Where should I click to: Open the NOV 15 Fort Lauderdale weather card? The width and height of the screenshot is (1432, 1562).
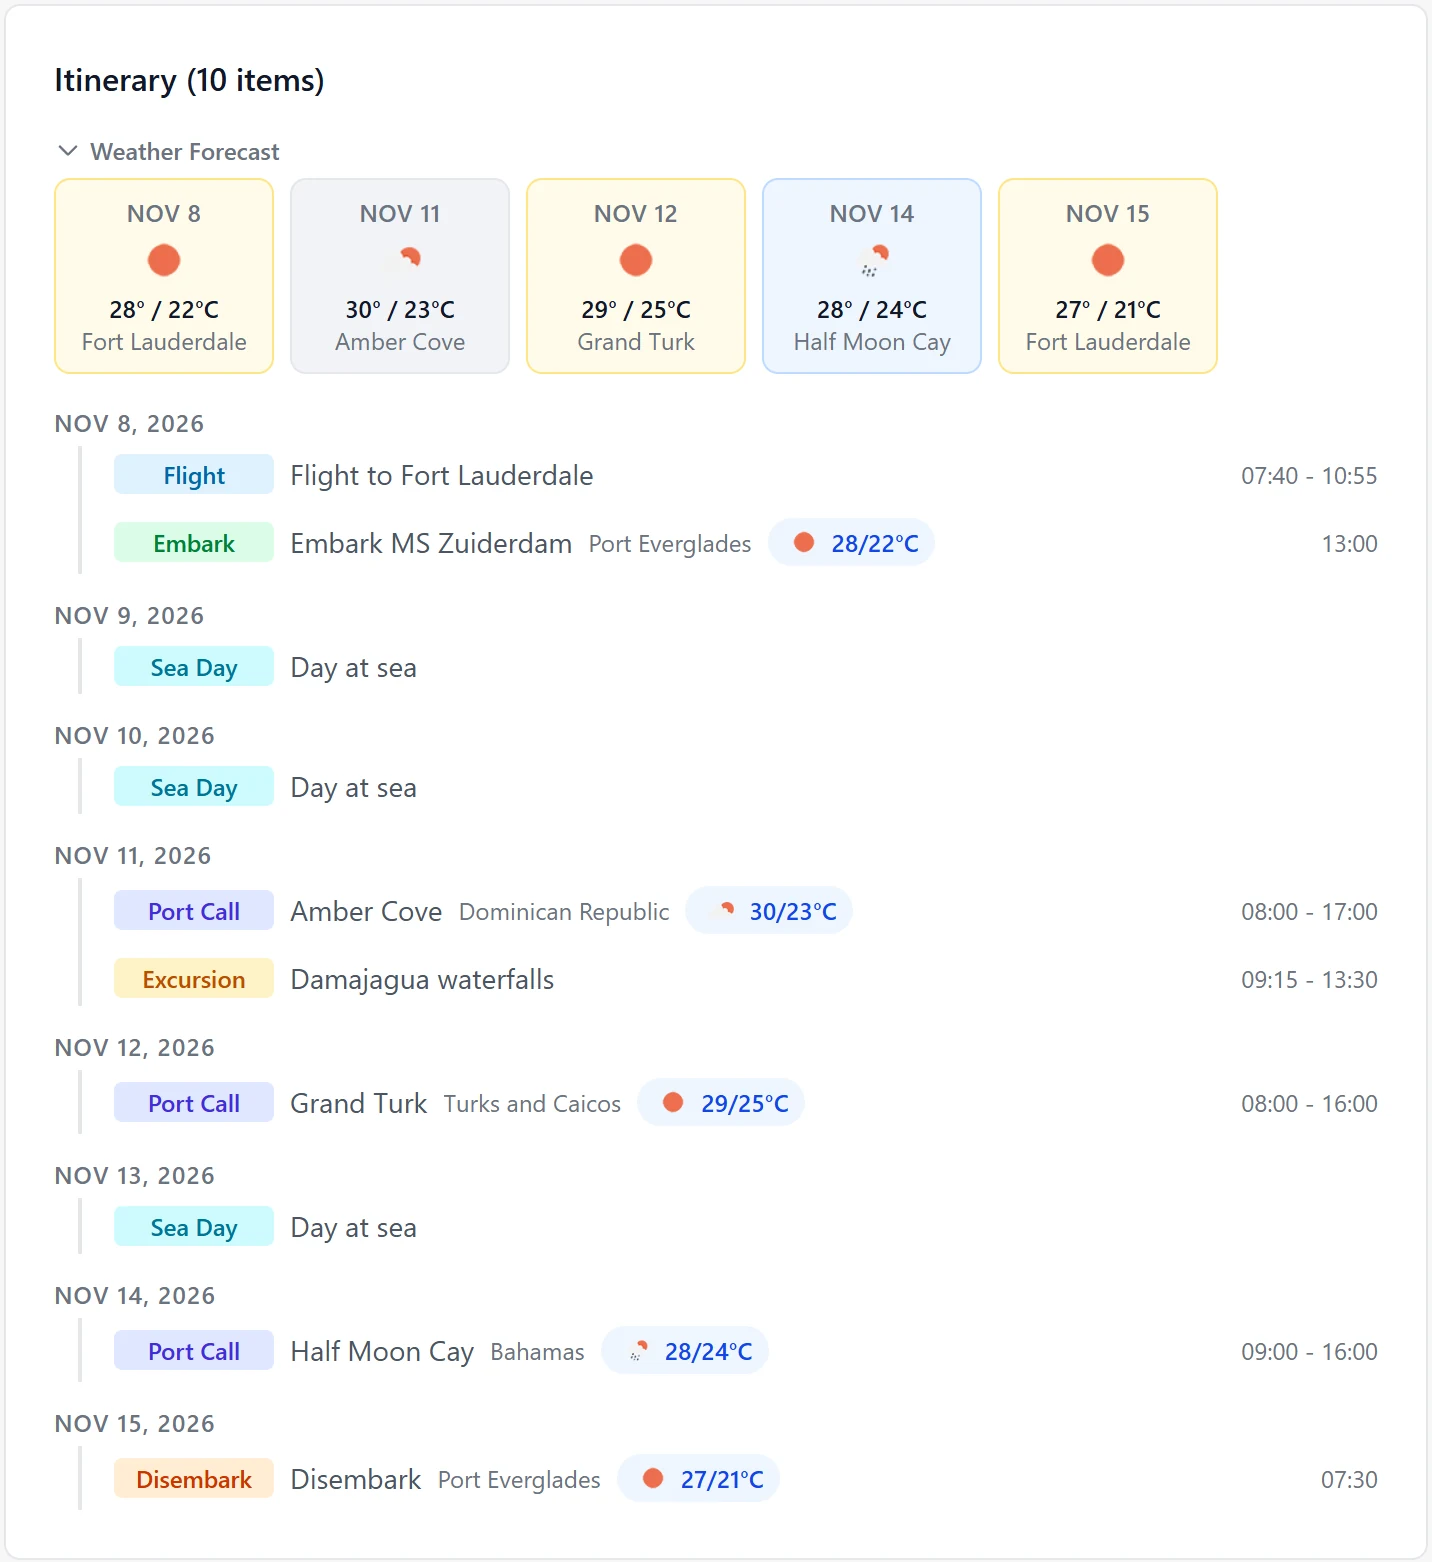click(1108, 276)
